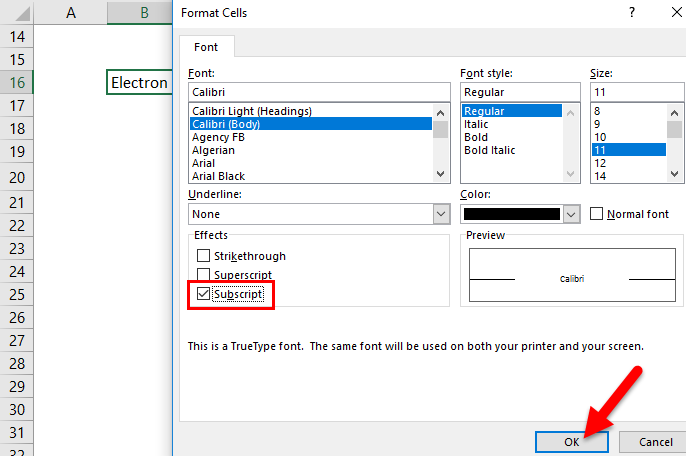The width and height of the screenshot is (686, 456).
Task: Open the Color dropdown arrow
Action: click(x=571, y=214)
